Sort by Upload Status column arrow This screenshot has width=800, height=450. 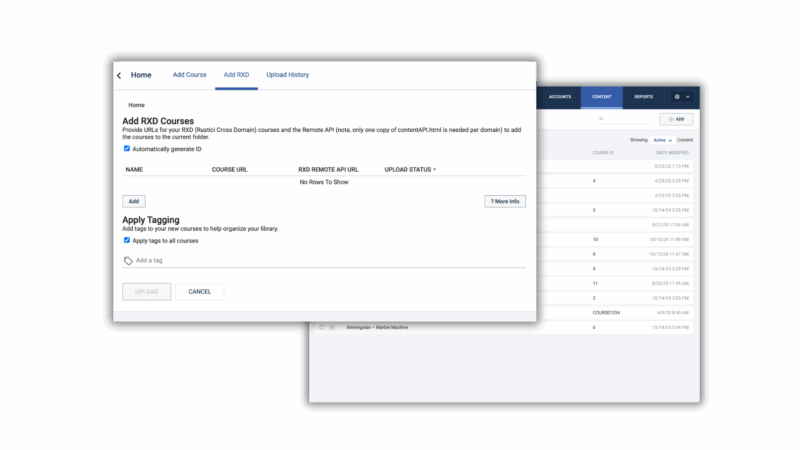pos(435,170)
